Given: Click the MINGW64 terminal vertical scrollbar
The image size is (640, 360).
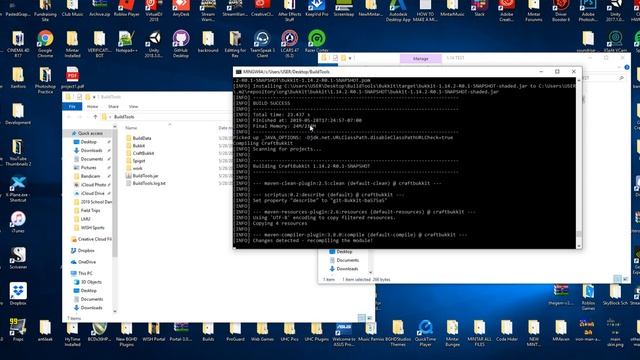Looking at the screenshot, I should coord(579,163).
